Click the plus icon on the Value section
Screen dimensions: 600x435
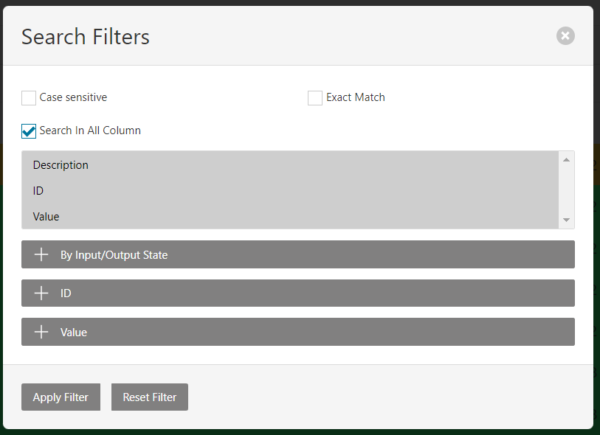tap(41, 332)
